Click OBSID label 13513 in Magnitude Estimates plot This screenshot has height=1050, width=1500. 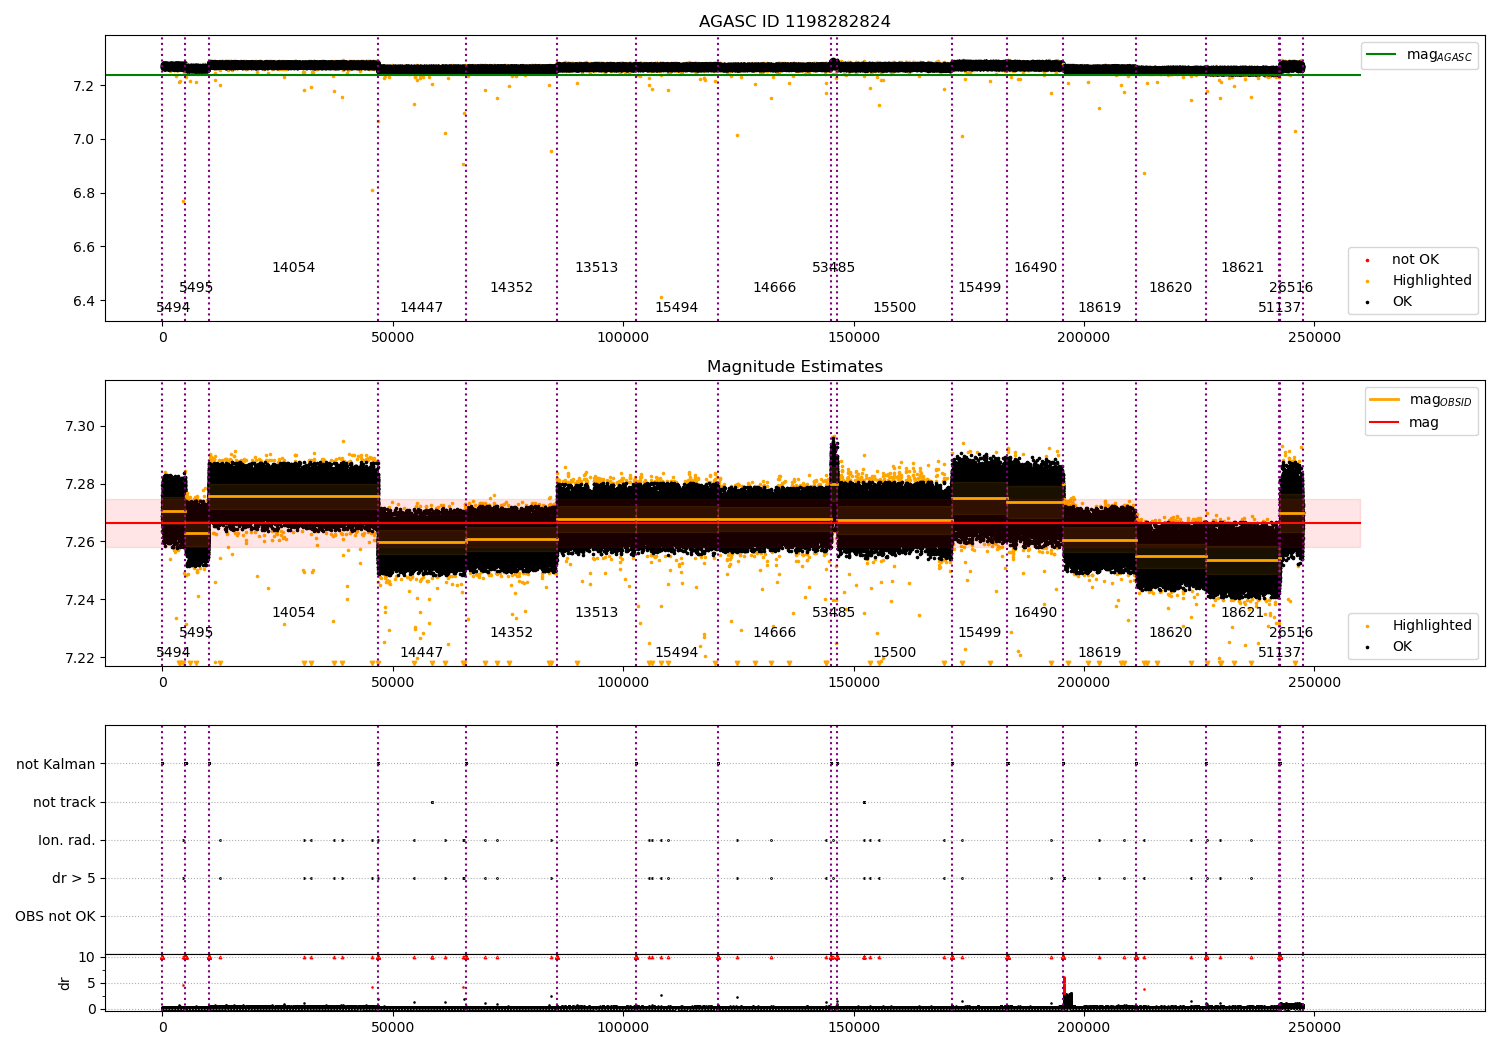596,613
